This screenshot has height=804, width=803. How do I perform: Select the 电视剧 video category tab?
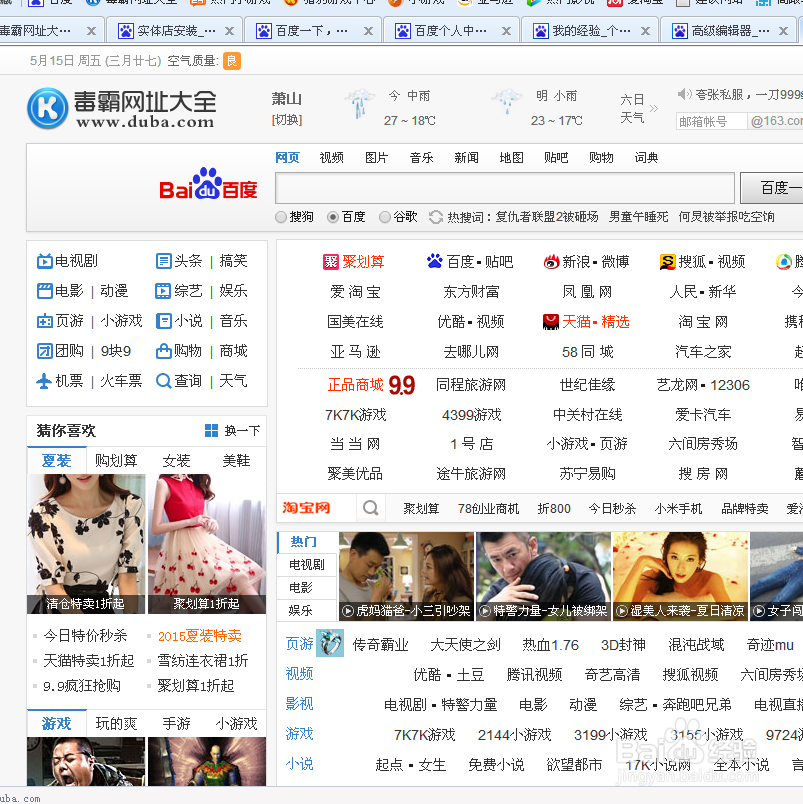(307, 565)
